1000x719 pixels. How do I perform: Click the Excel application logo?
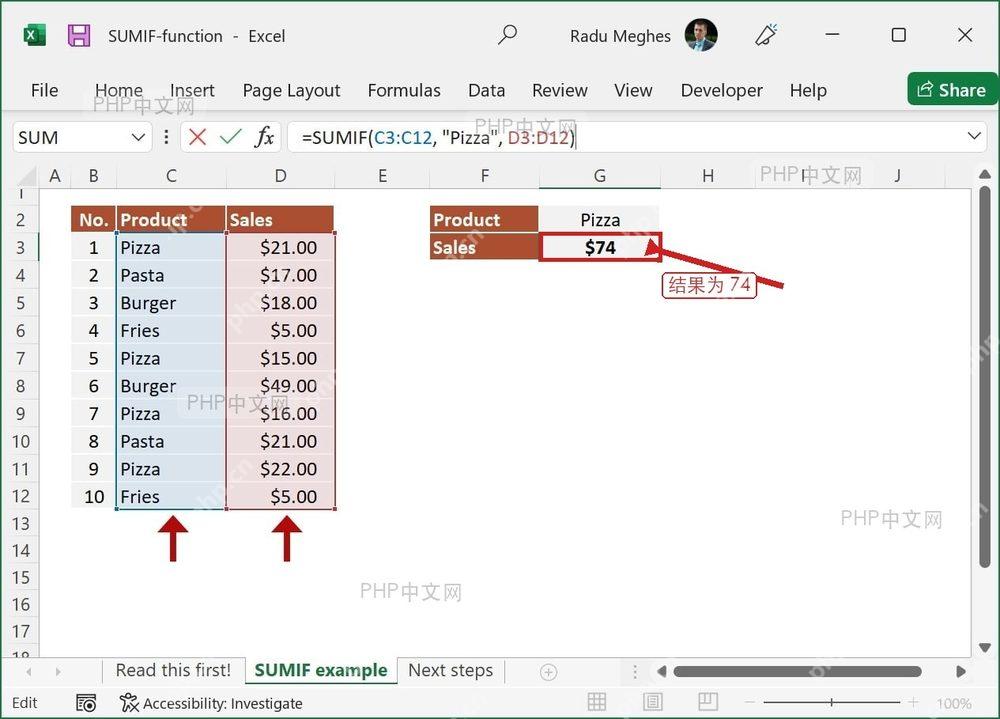34,35
